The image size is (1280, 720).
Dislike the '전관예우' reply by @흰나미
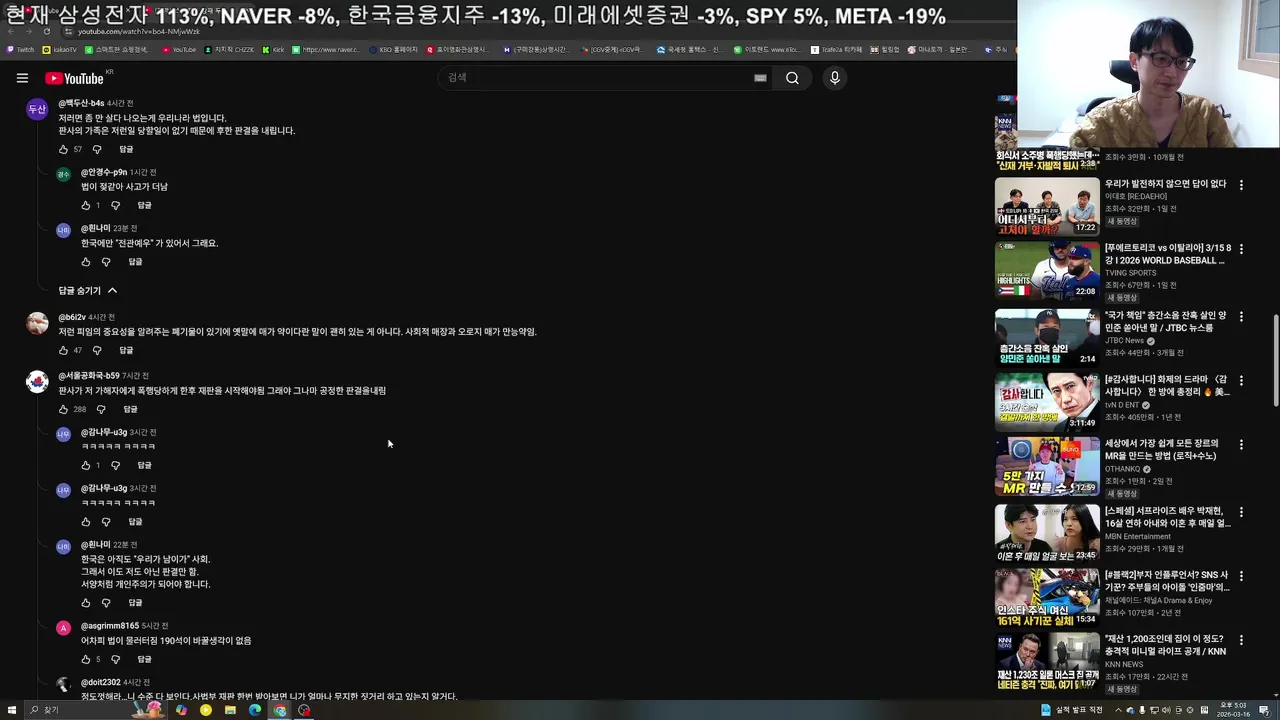[x=106, y=262]
